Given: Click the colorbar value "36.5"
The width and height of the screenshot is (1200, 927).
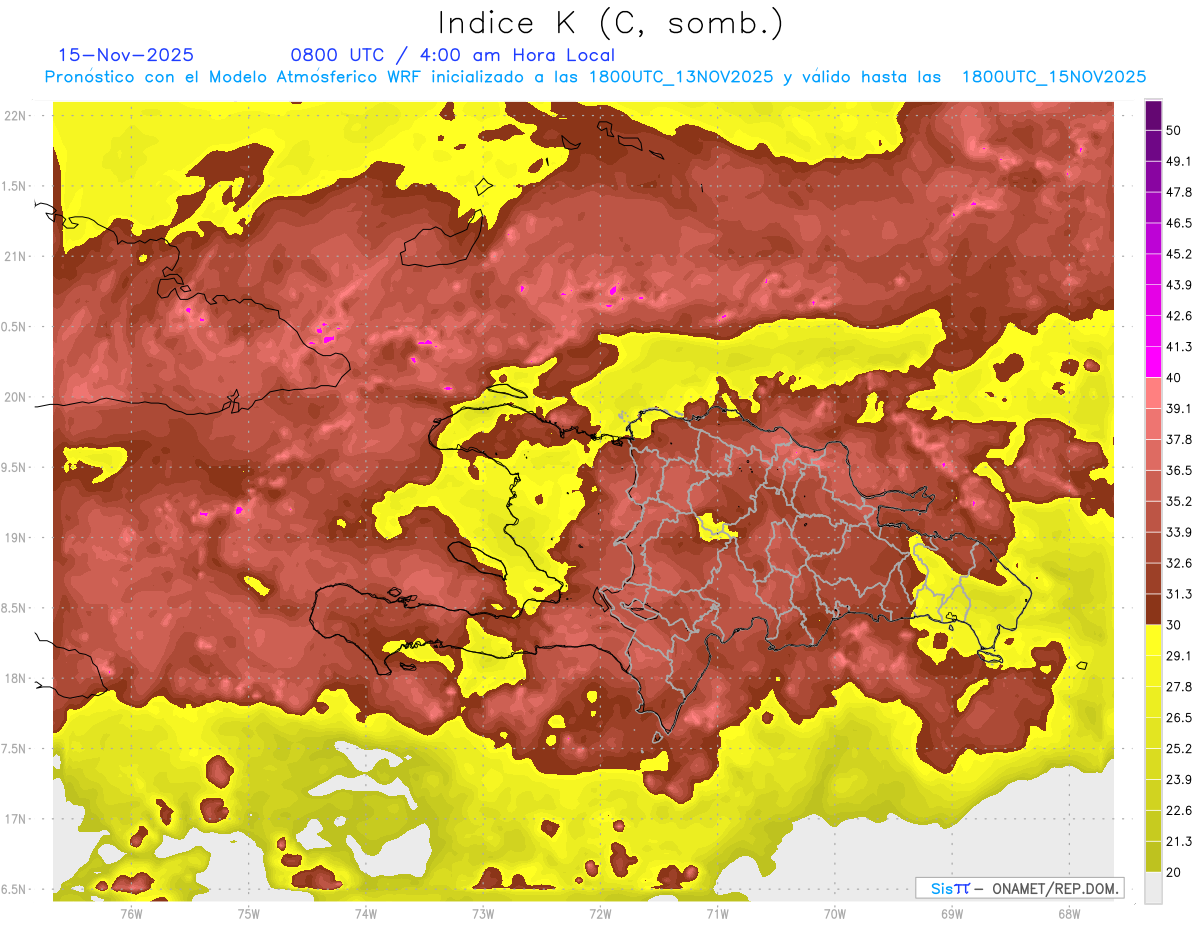Looking at the screenshot, I should coord(1178,471).
